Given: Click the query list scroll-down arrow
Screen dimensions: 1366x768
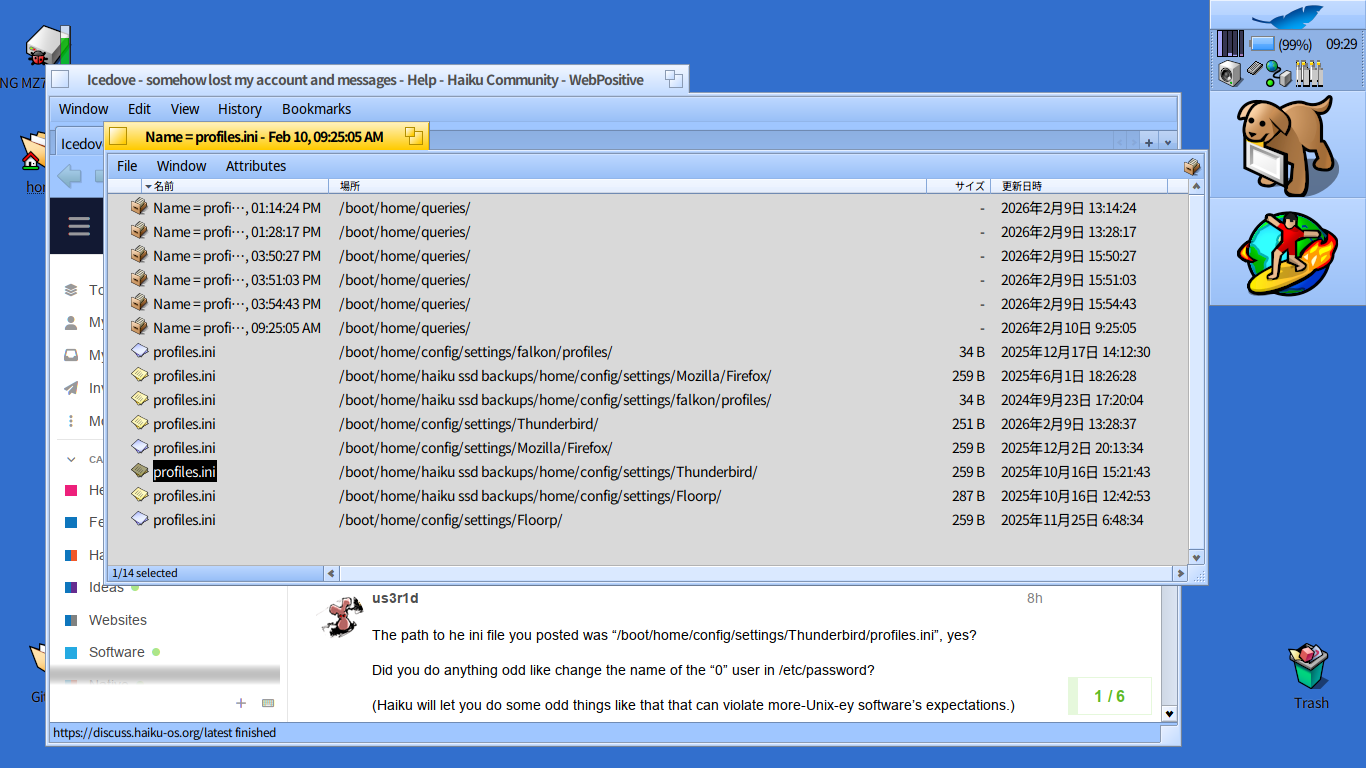Looking at the screenshot, I should click(x=1196, y=557).
